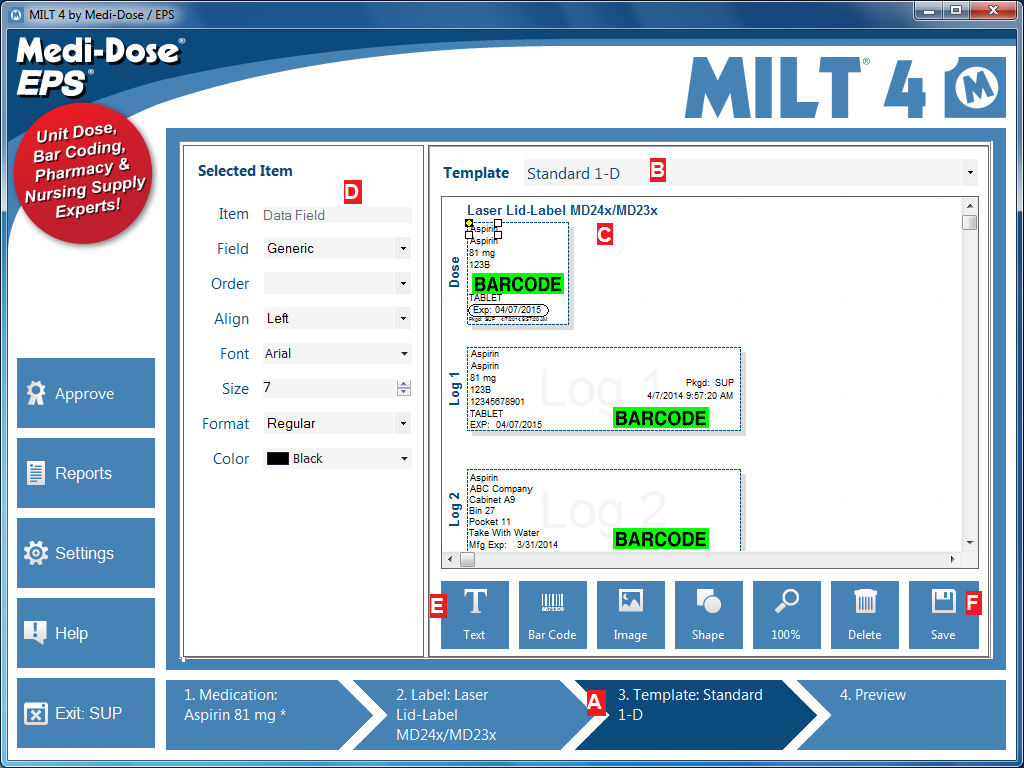Select "81 mg" in the Log 1 label
Image resolution: width=1024 pixels, height=768 pixels.
pos(483,377)
